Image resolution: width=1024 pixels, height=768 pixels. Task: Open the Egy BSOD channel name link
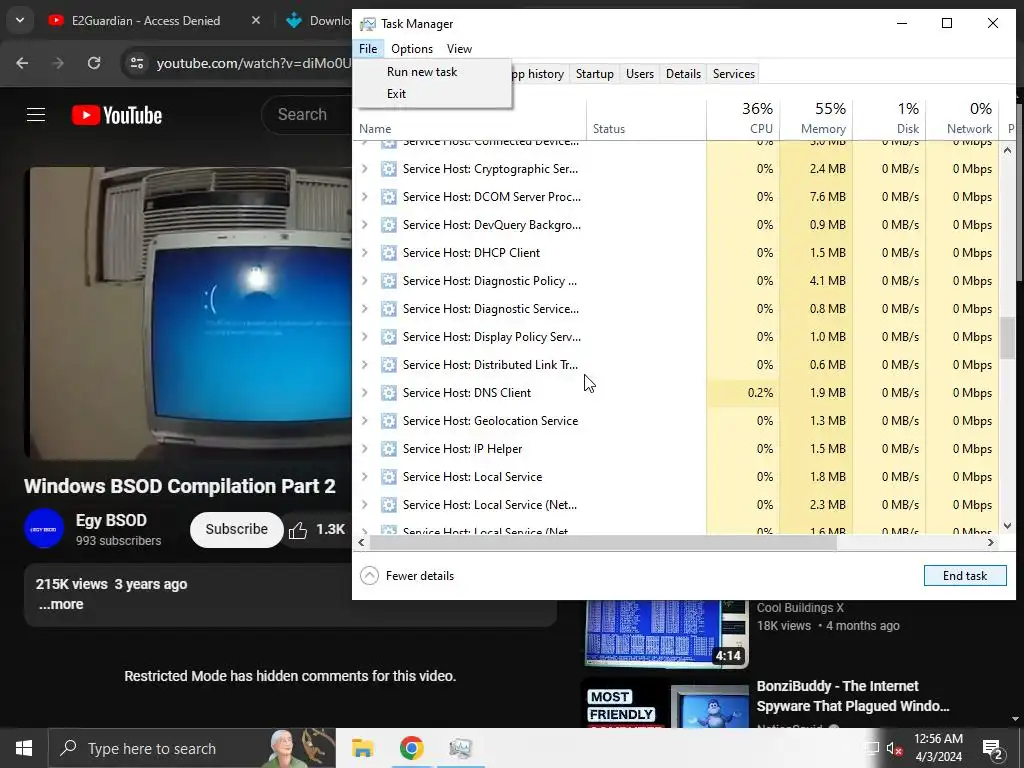[111, 520]
